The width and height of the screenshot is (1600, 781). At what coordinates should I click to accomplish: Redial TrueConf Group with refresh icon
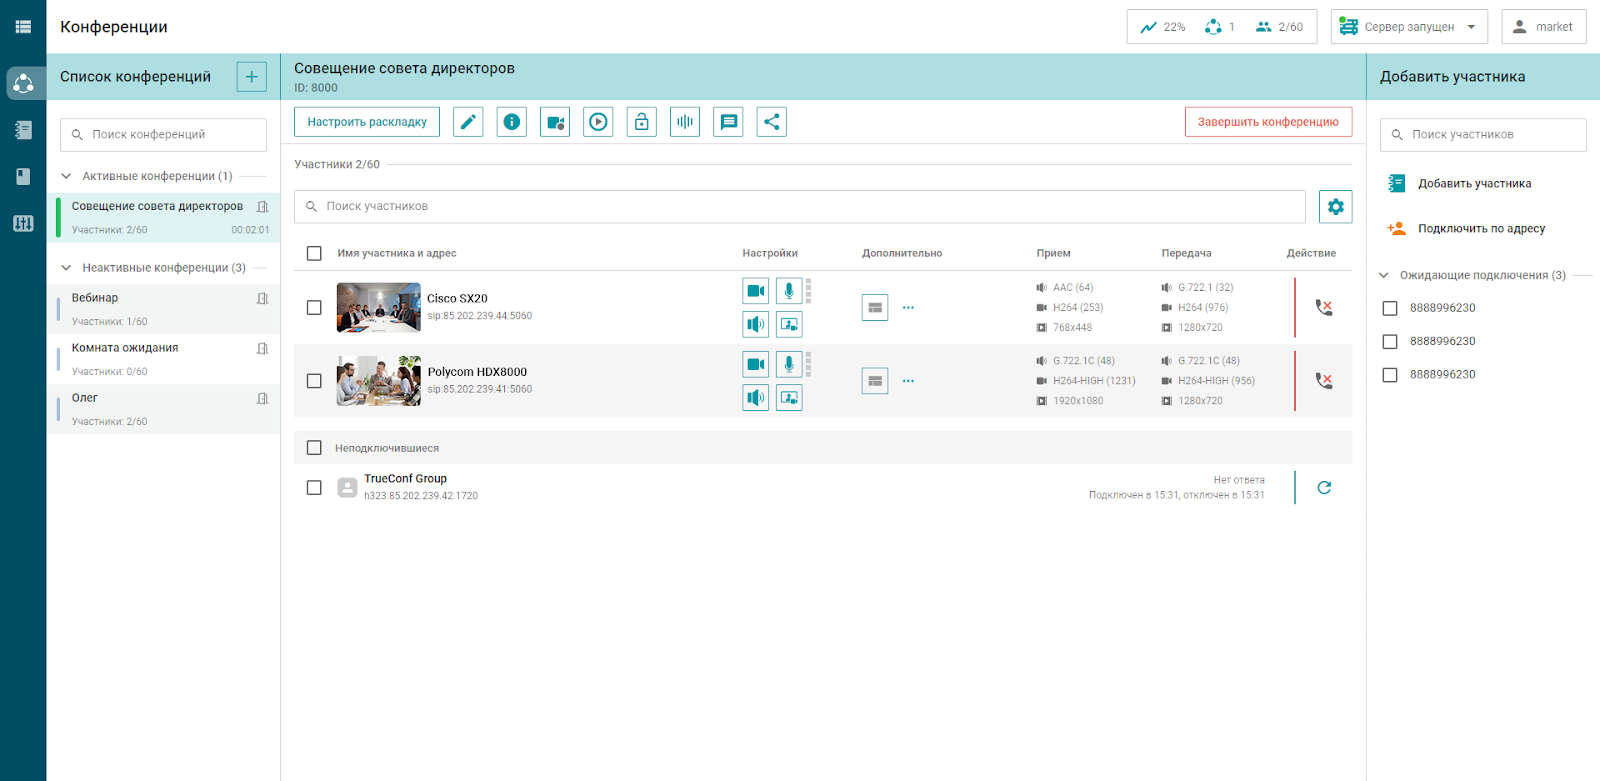click(1324, 488)
